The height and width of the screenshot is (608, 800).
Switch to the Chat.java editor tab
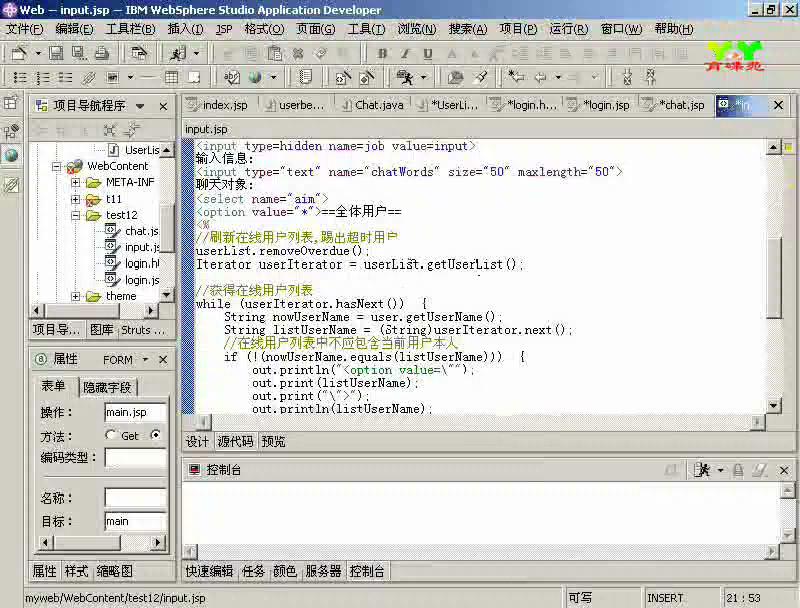pyautogui.click(x=373, y=105)
